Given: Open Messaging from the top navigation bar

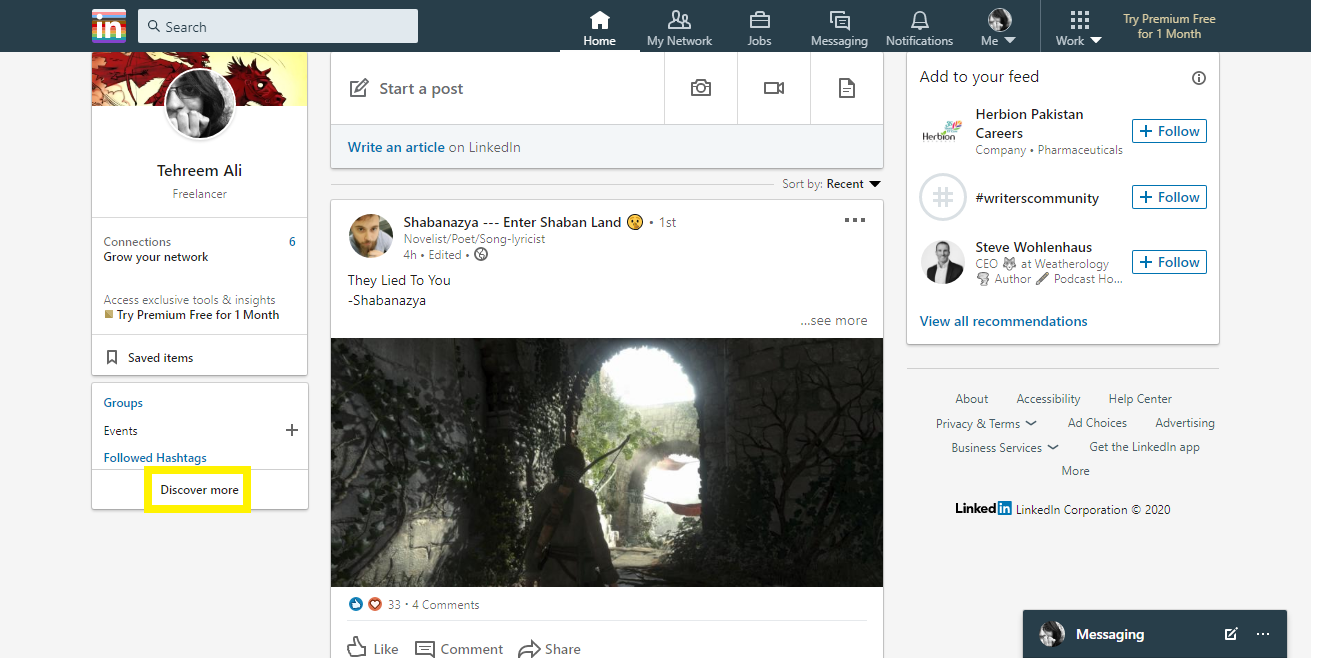Looking at the screenshot, I should 839,28.
